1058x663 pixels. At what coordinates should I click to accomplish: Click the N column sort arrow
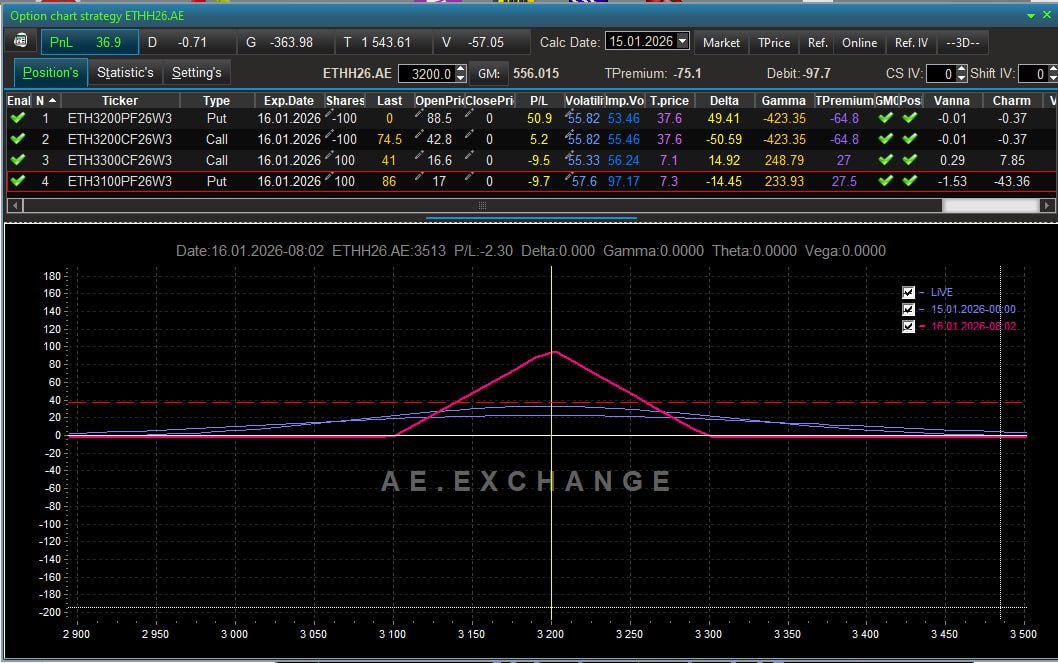(52, 100)
